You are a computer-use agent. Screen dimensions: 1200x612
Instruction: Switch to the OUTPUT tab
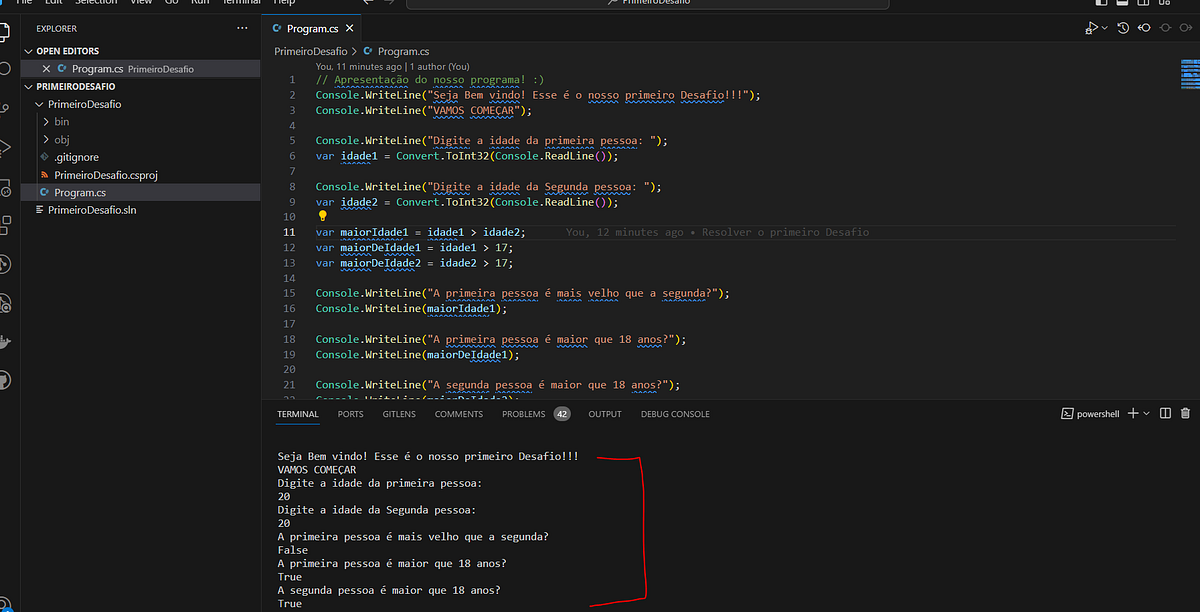pos(604,413)
